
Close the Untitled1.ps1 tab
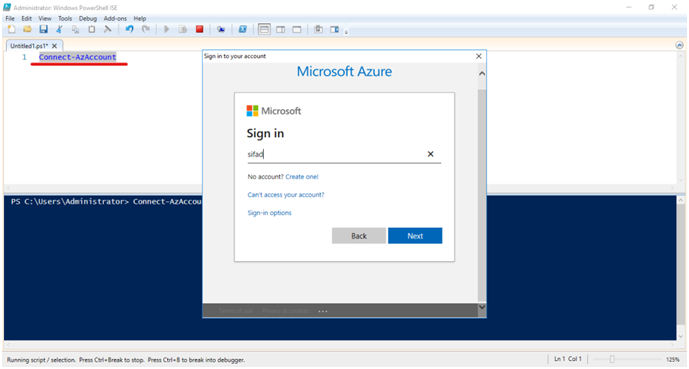[54, 46]
